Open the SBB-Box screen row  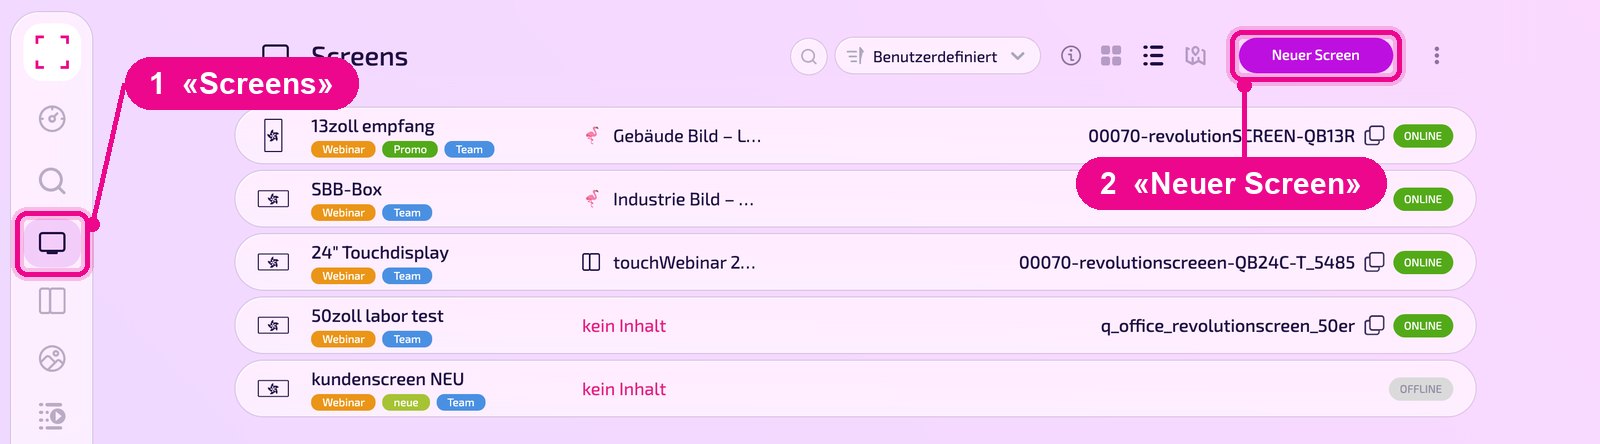click(x=855, y=199)
